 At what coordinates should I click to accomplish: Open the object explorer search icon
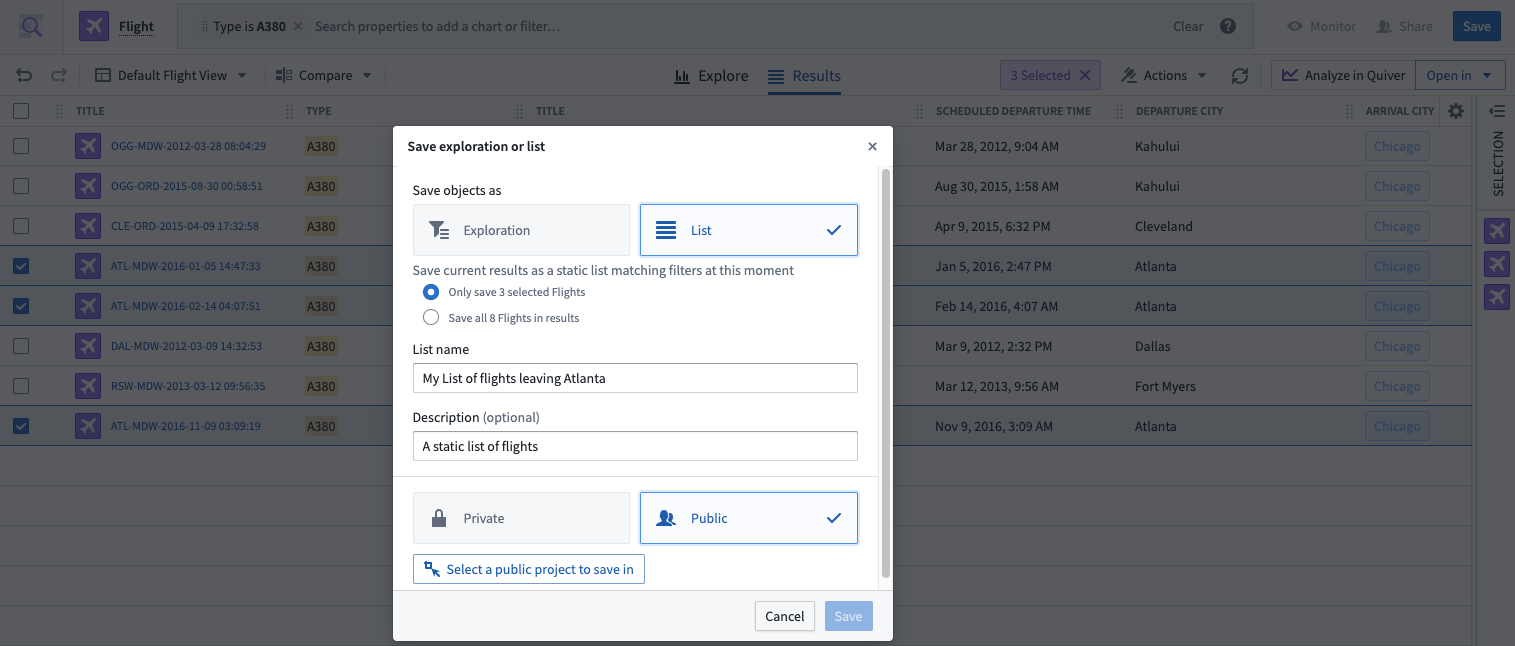pos(31,27)
